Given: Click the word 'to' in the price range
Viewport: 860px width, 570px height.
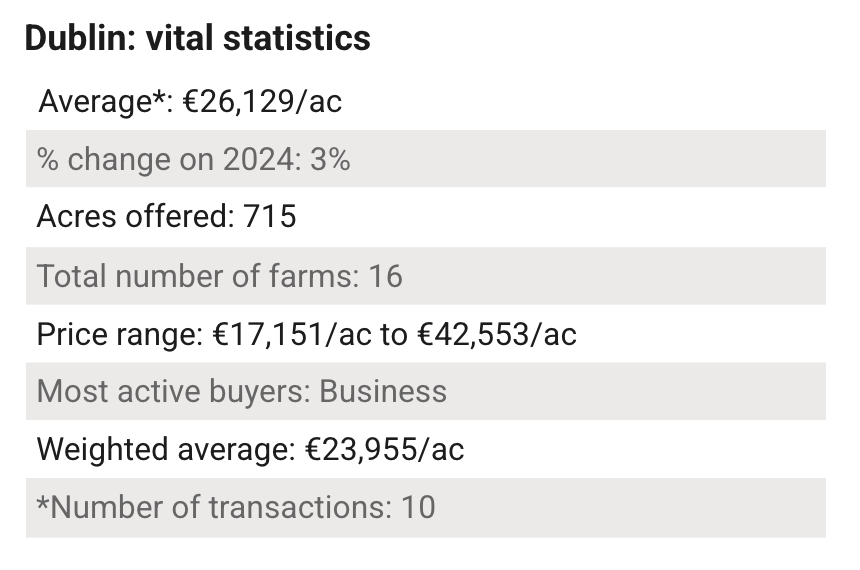Looking at the screenshot, I should (x=392, y=333).
